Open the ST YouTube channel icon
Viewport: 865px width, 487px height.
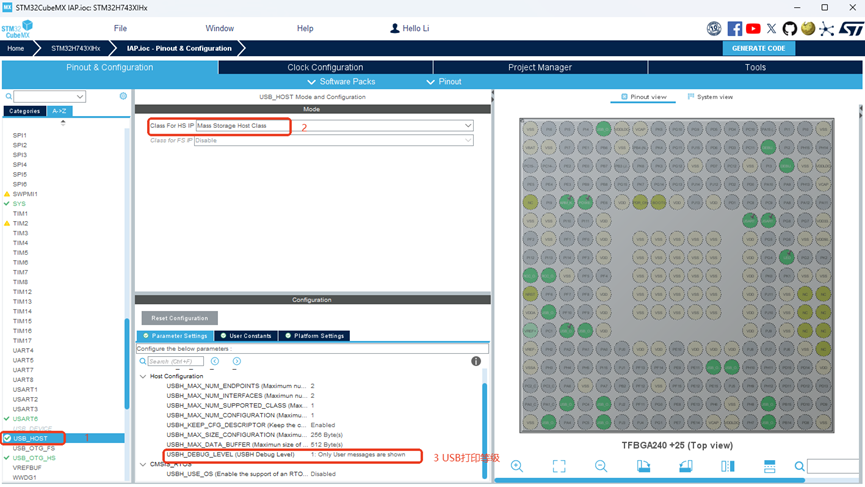point(753,29)
